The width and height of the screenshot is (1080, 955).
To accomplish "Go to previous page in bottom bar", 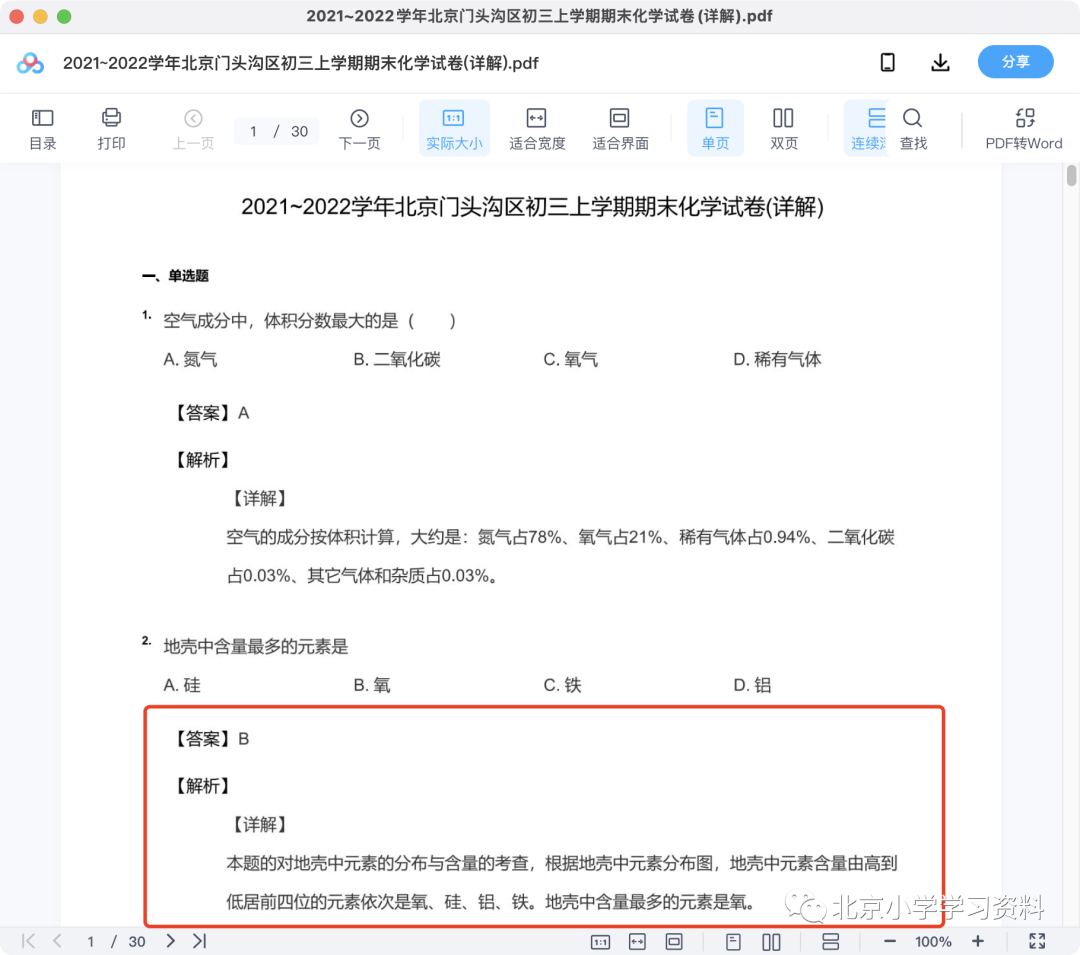I will pyautogui.click(x=58, y=941).
